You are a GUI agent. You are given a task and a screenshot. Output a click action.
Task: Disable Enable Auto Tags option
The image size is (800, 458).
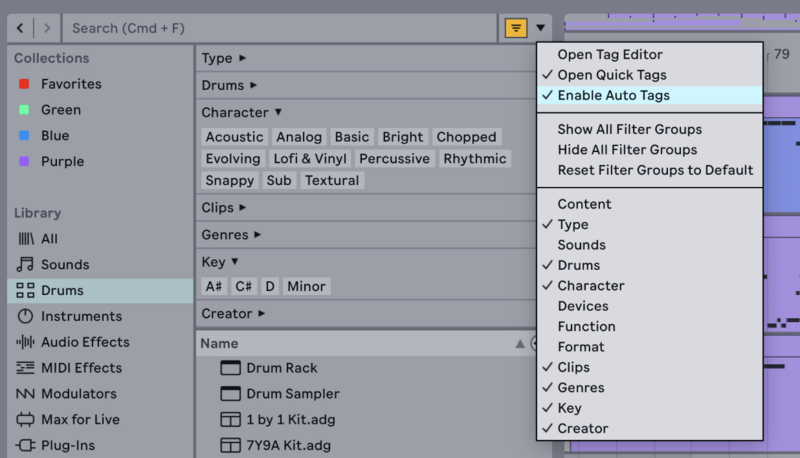[x=613, y=95]
